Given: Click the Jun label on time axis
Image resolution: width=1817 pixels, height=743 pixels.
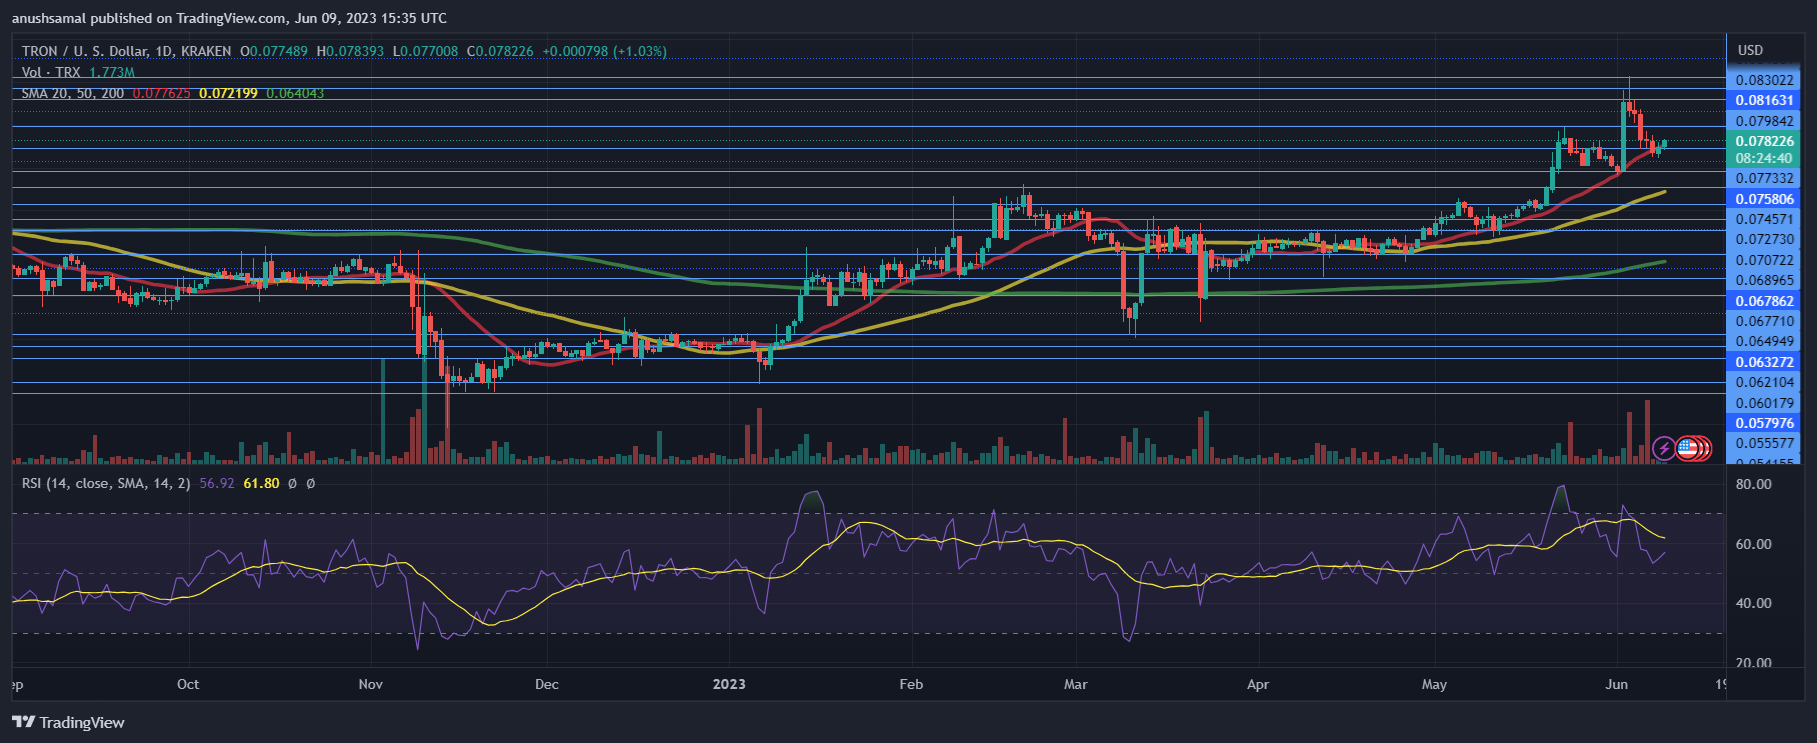Looking at the screenshot, I should [x=1616, y=684].
